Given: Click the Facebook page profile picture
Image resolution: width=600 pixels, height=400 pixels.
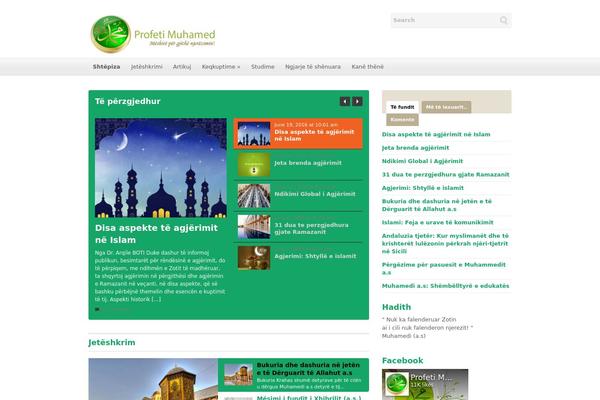Looking at the screenshot, I should (396, 384).
